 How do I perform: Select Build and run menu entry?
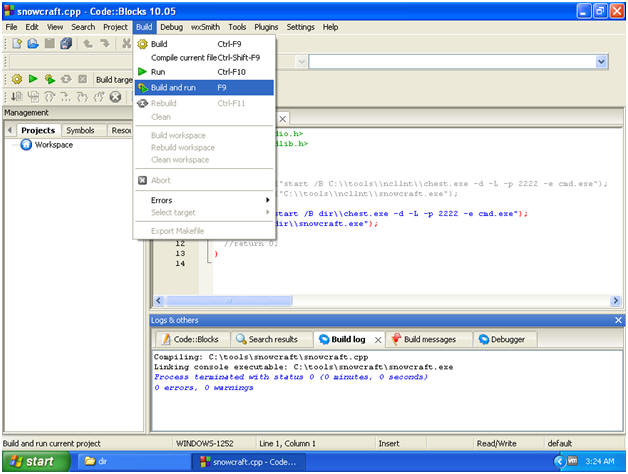[x=204, y=87]
